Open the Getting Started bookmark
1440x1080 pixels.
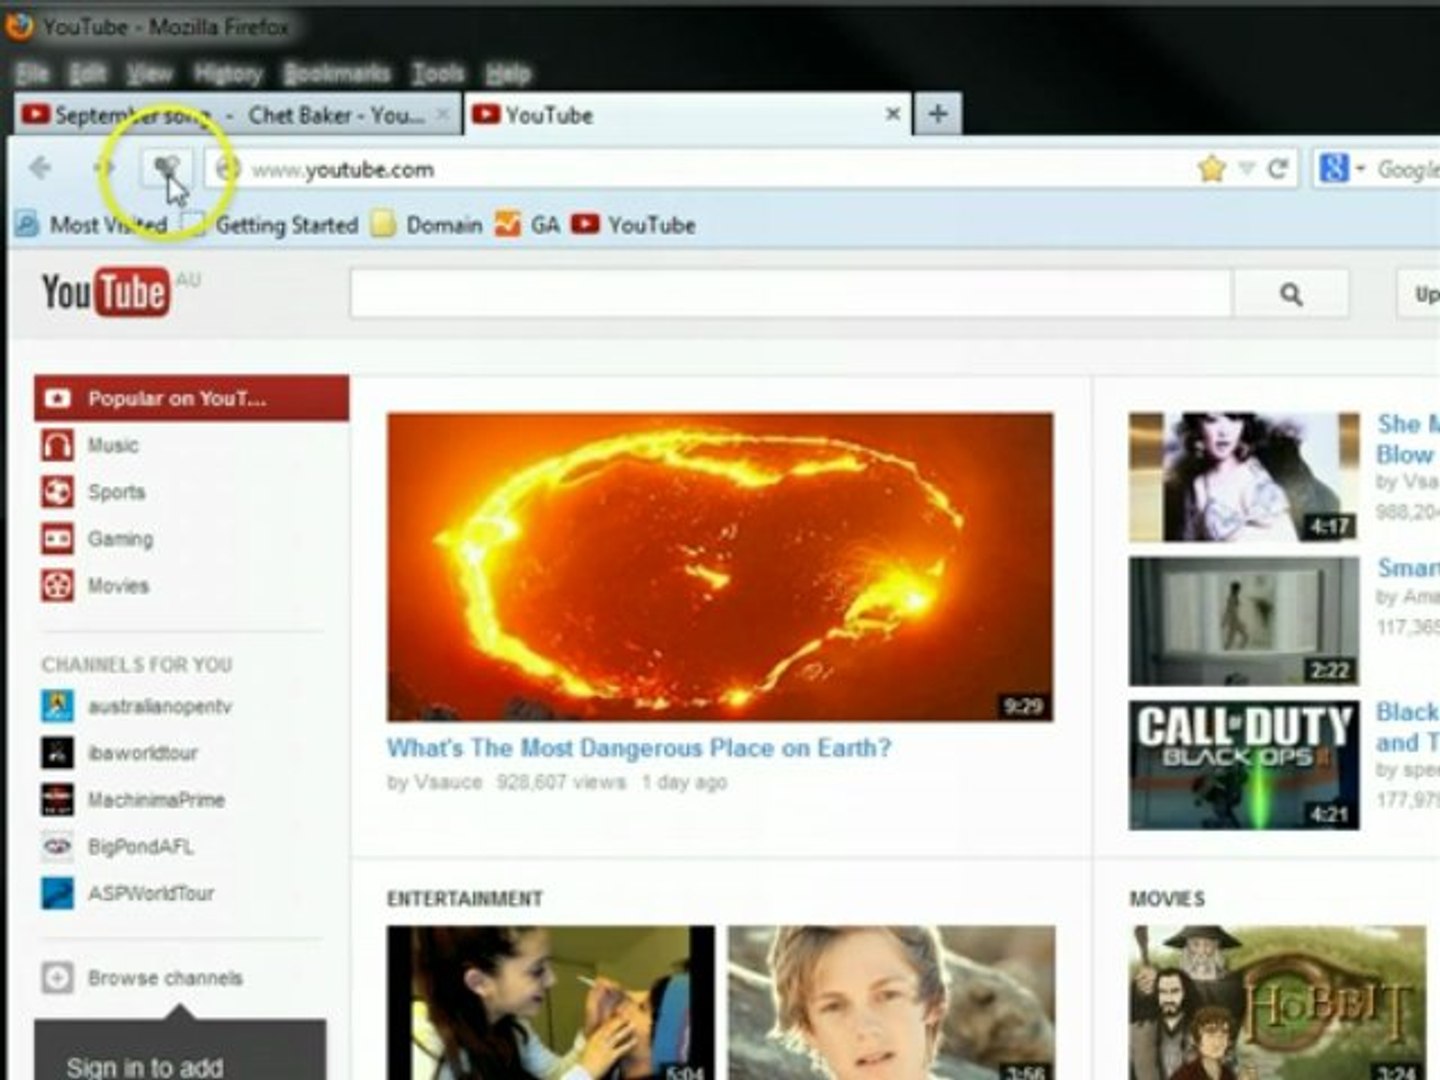pyautogui.click(x=271, y=225)
